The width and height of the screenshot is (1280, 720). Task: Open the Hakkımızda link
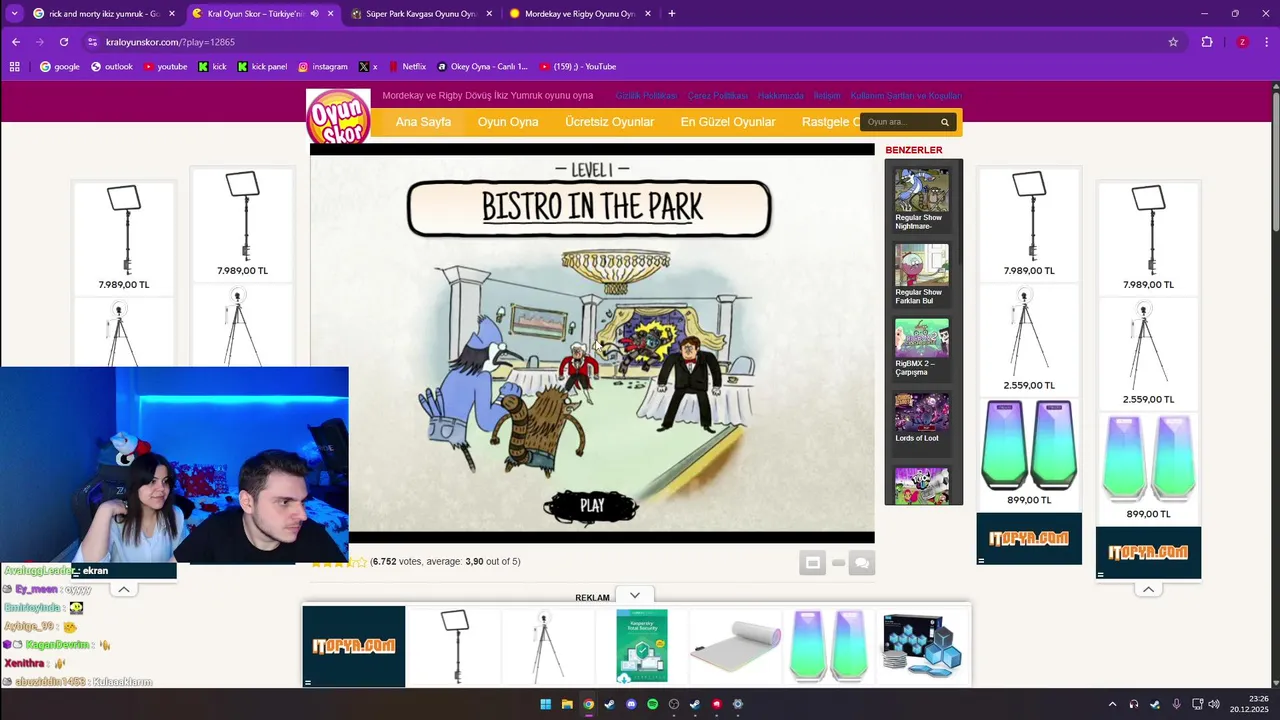click(x=781, y=96)
